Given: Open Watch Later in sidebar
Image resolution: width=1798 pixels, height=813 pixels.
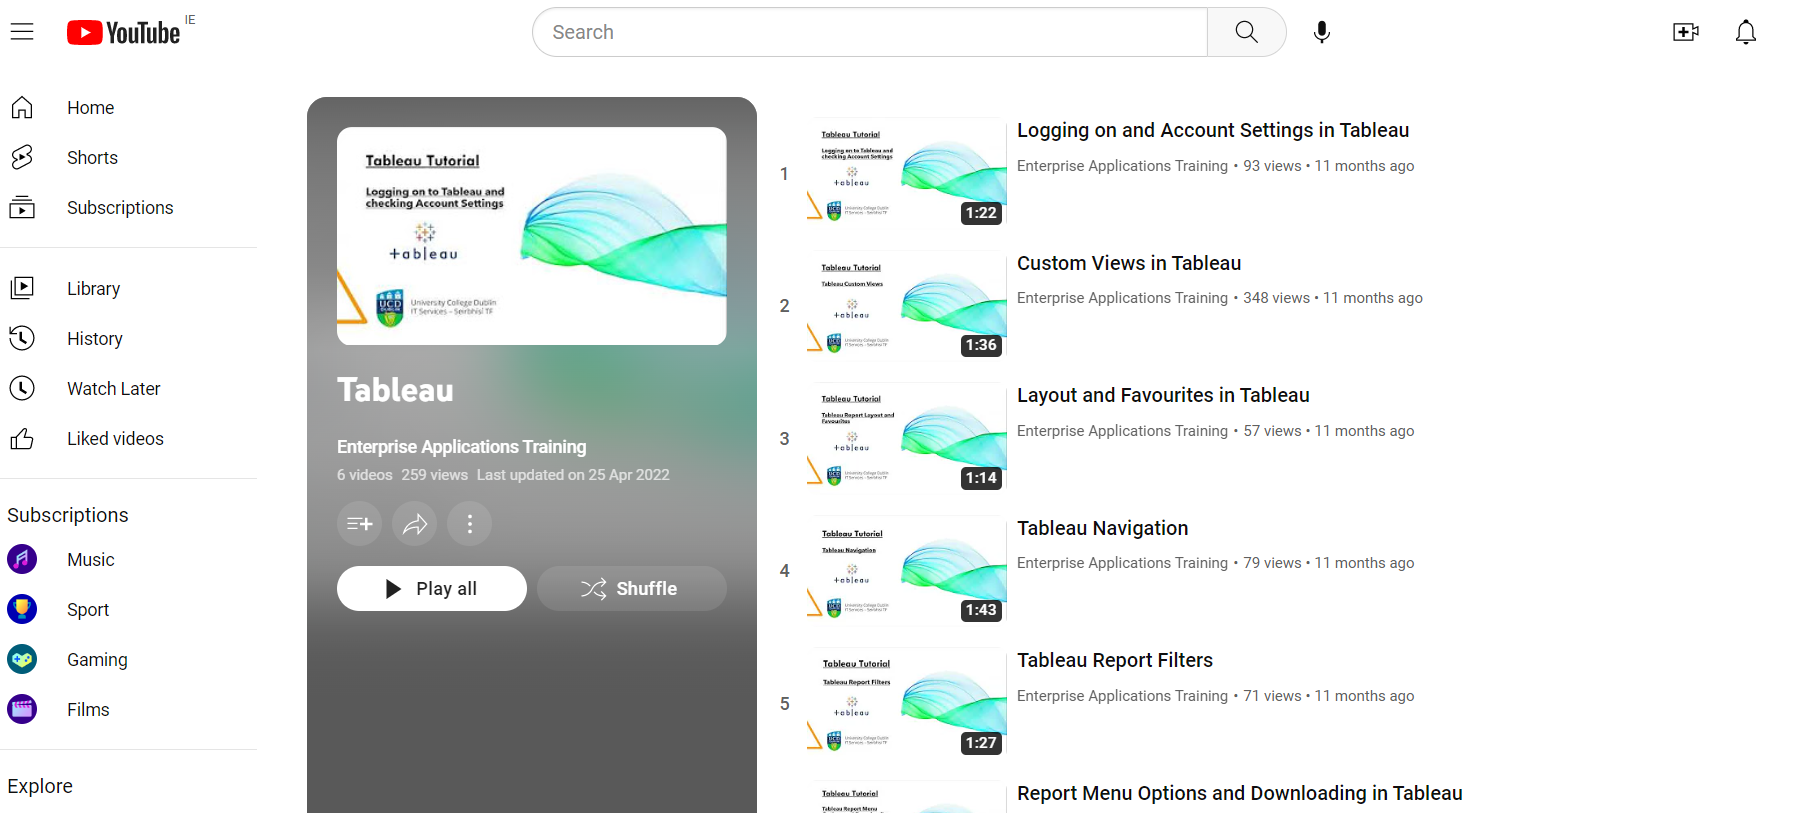Looking at the screenshot, I should (113, 389).
